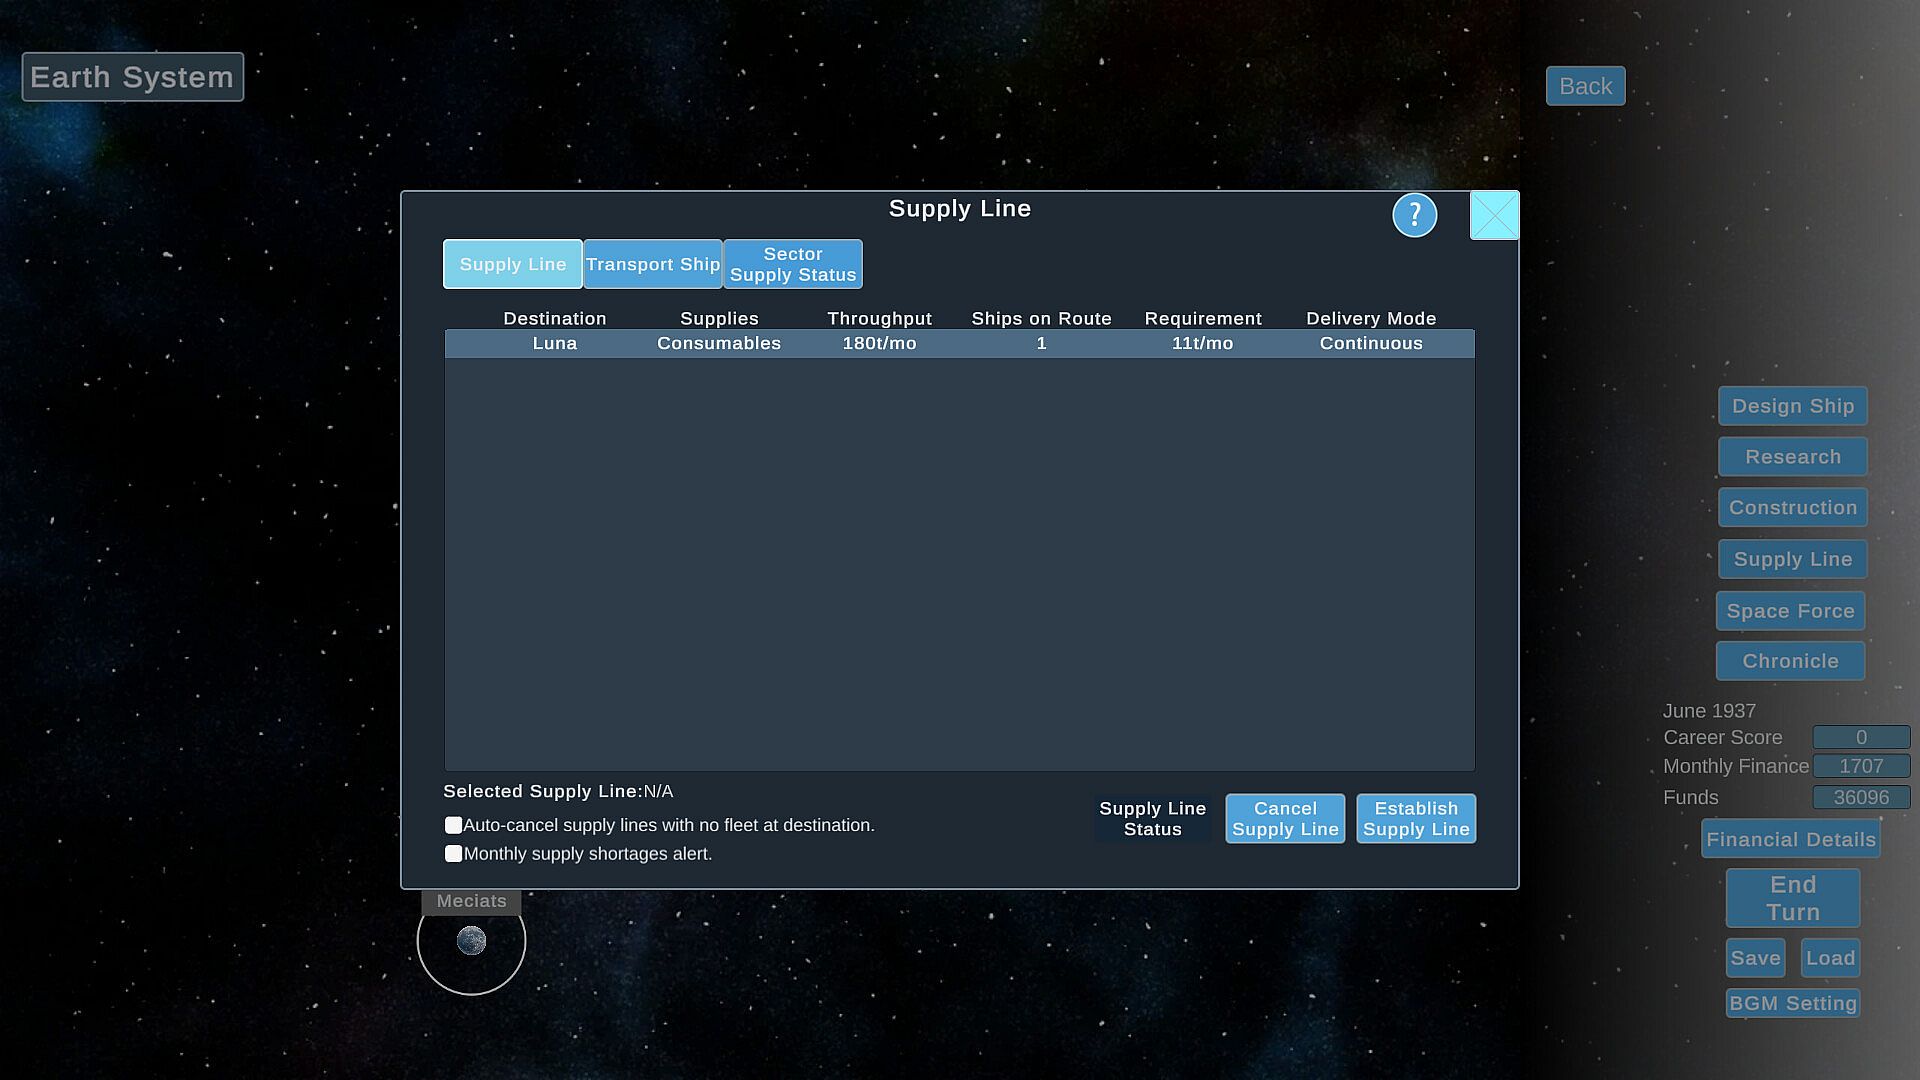
Task: Open the Research menu
Action: pos(1792,457)
